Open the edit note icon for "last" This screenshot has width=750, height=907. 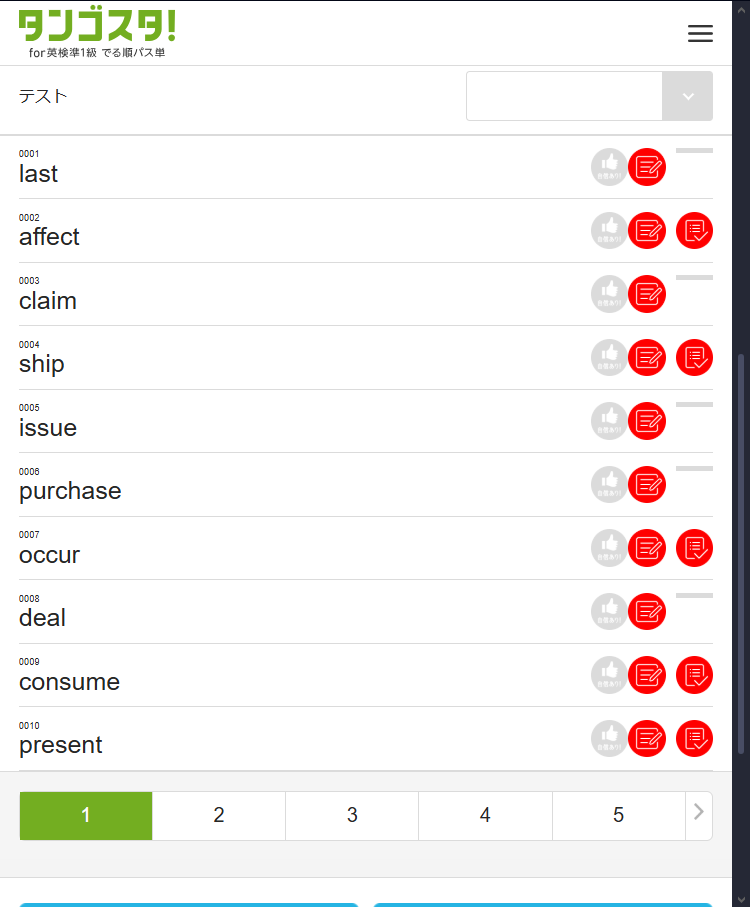647,167
